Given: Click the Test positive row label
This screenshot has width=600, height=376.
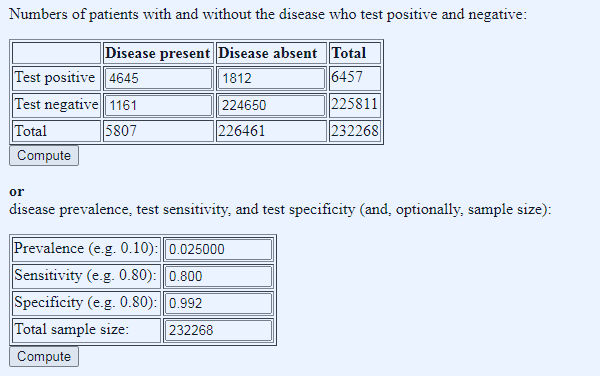Looking at the screenshot, I should coord(56,78).
